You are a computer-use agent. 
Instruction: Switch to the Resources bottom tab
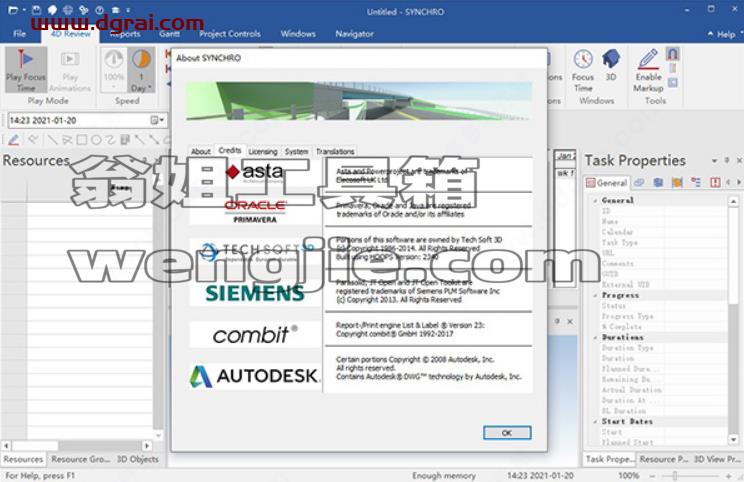(x=23, y=459)
